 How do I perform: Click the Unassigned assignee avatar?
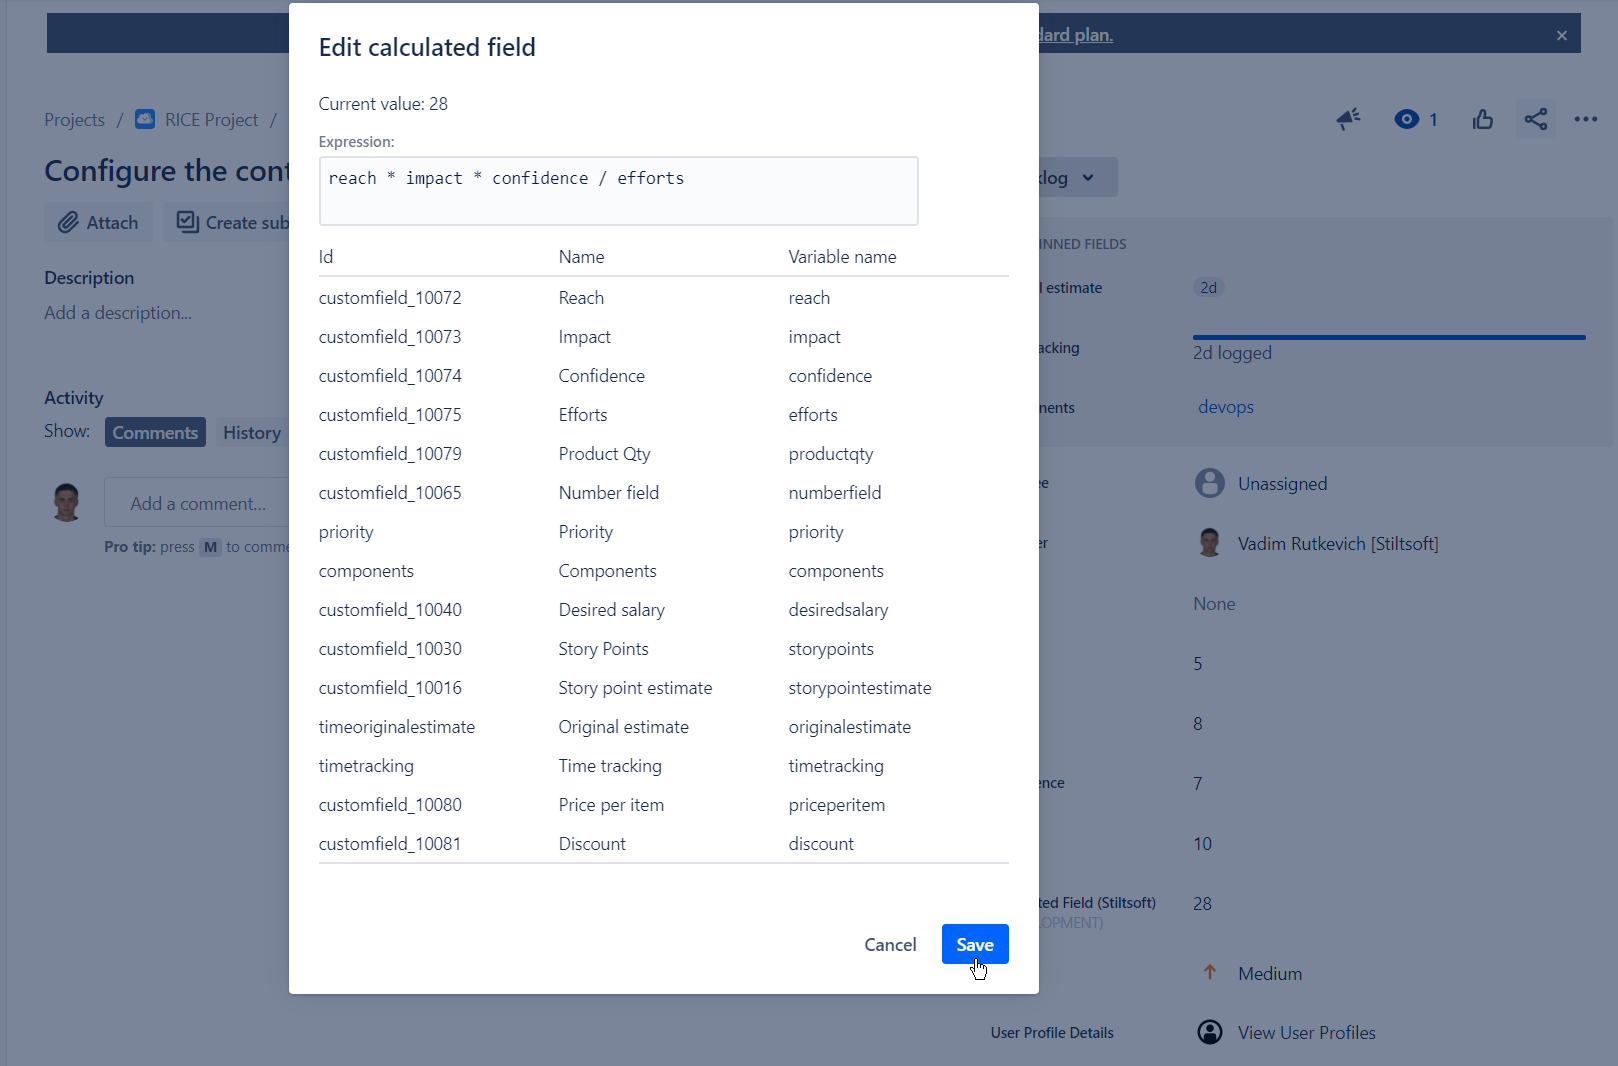(1210, 484)
